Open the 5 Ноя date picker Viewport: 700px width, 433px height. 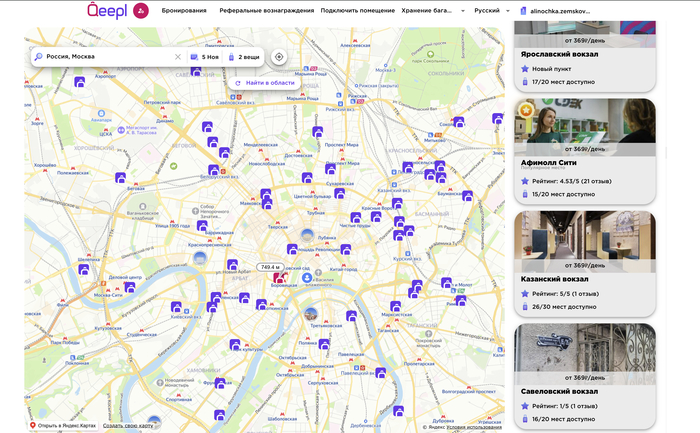click(205, 57)
